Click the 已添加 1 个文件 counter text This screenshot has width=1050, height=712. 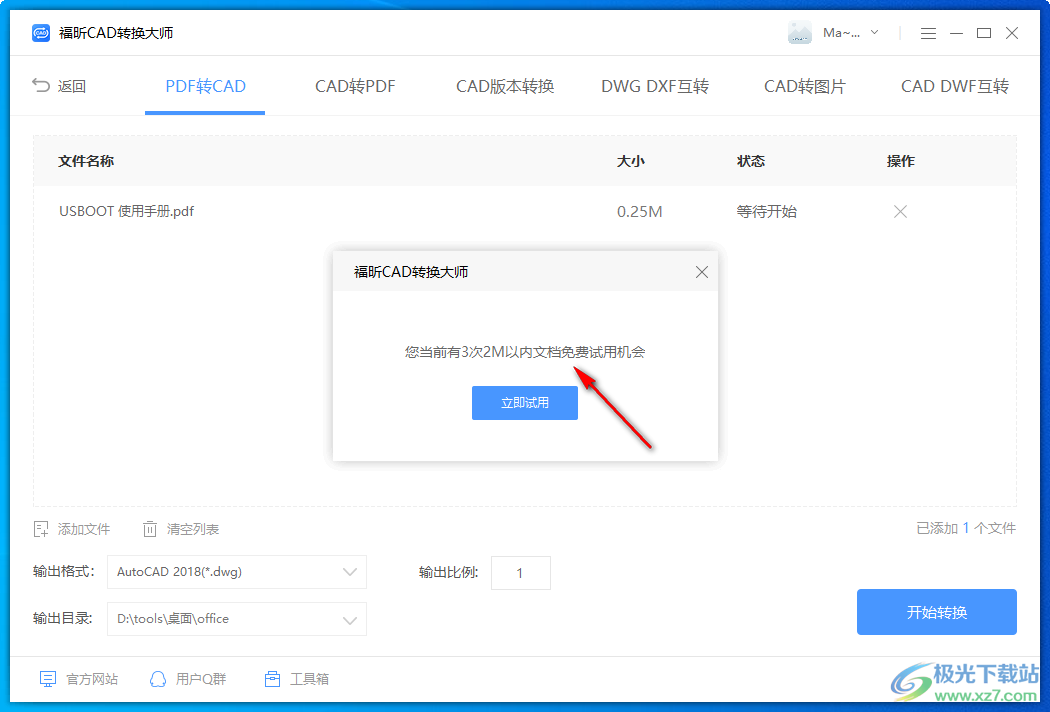(966, 528)
